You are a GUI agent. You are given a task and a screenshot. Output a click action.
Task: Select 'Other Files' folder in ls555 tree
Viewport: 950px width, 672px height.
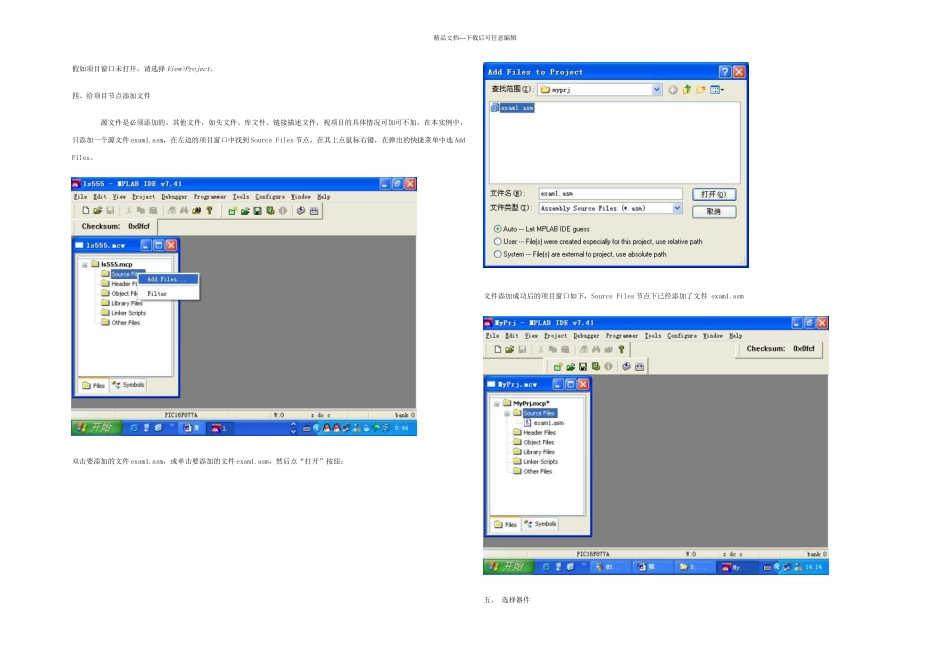121,323
